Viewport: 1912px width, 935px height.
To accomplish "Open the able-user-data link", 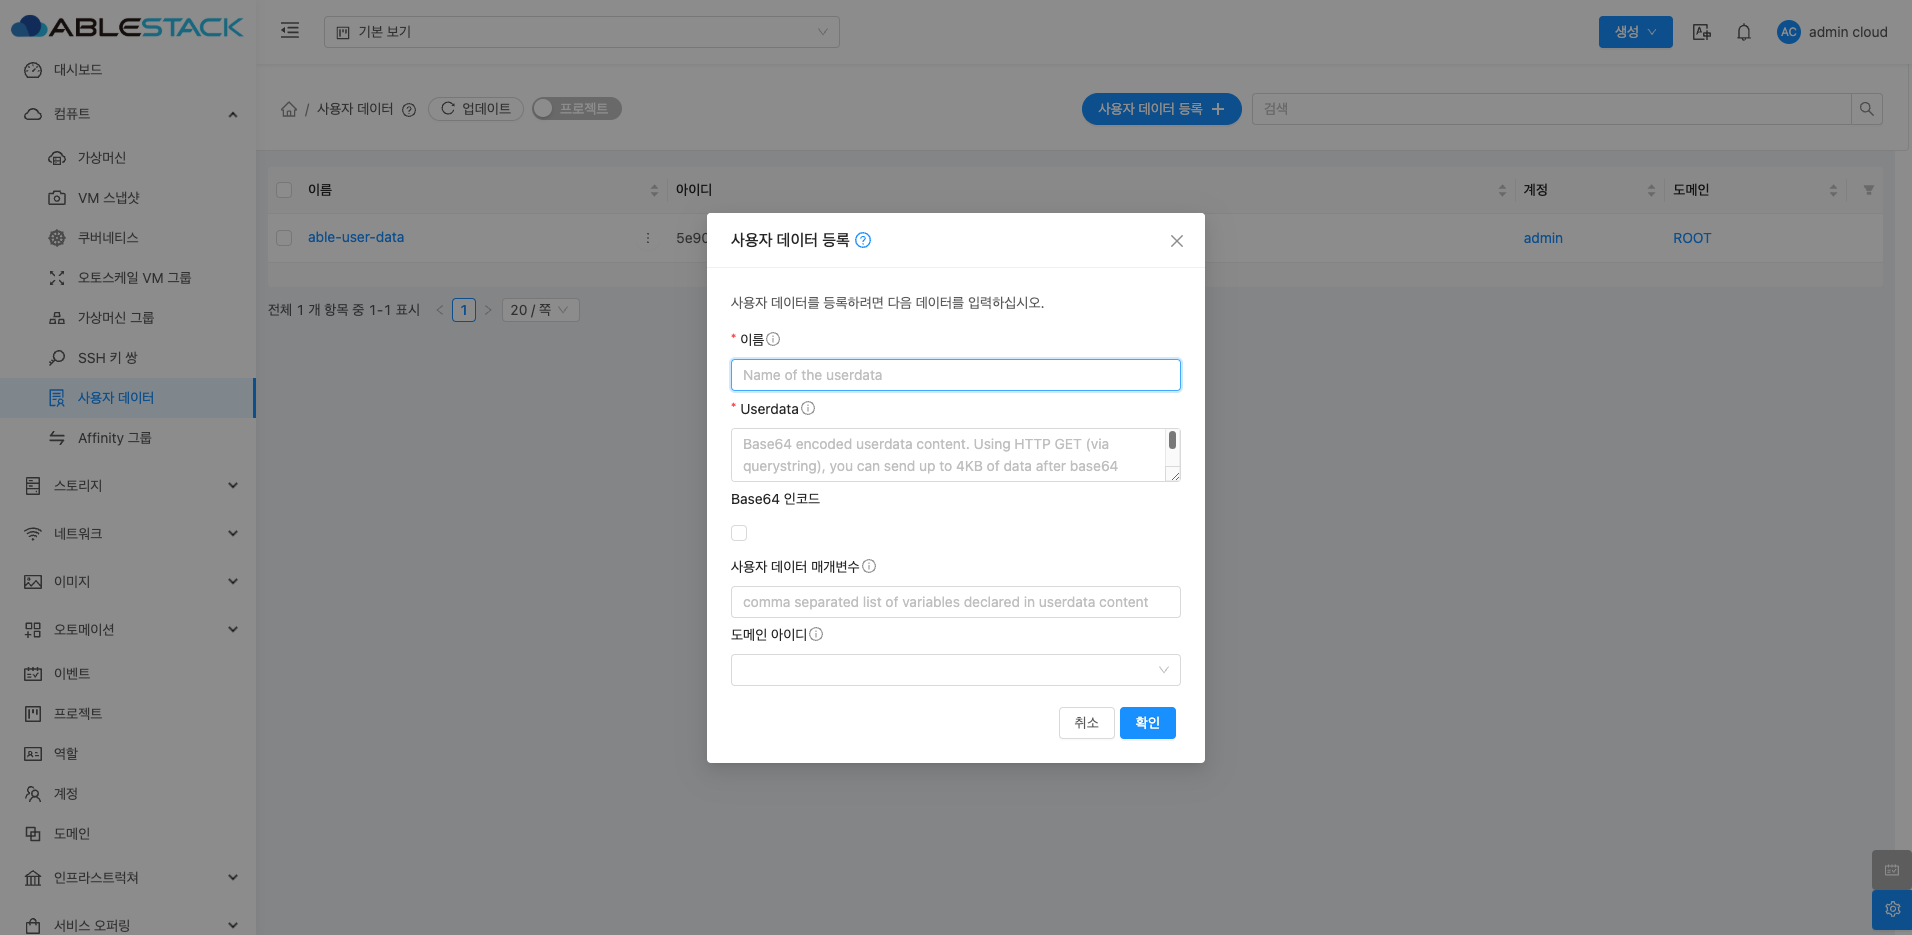I will [356, 238].
